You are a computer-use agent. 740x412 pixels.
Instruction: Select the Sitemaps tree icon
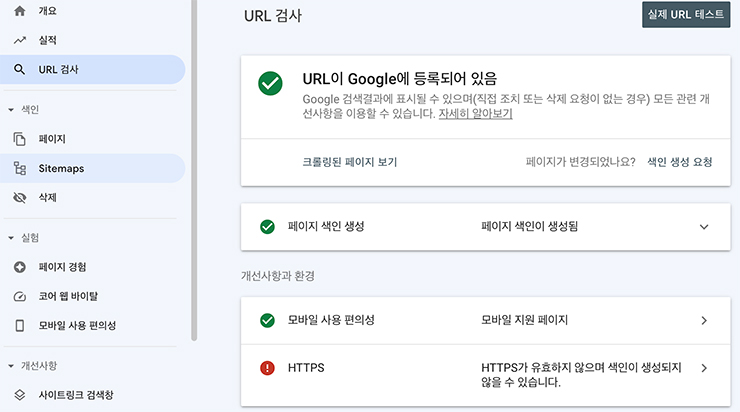pyautogui.click(x=19, y=168)
